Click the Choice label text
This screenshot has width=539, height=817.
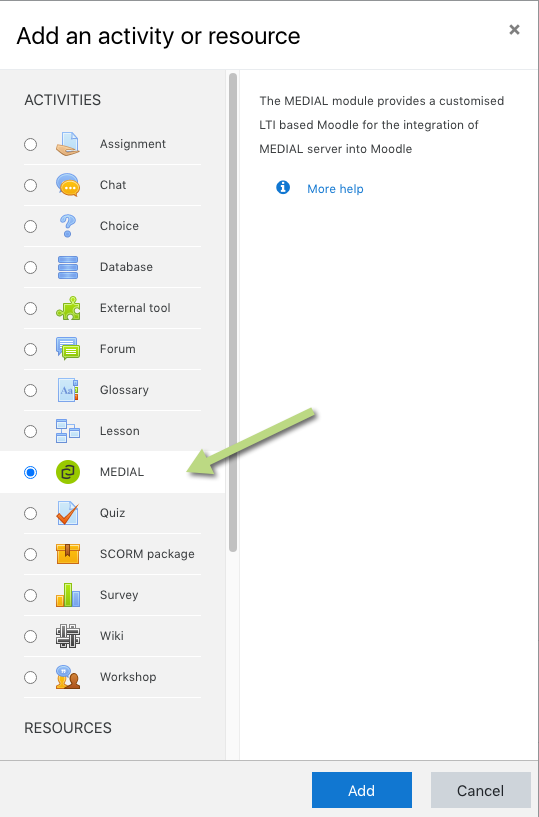click(x=119, y=226)
